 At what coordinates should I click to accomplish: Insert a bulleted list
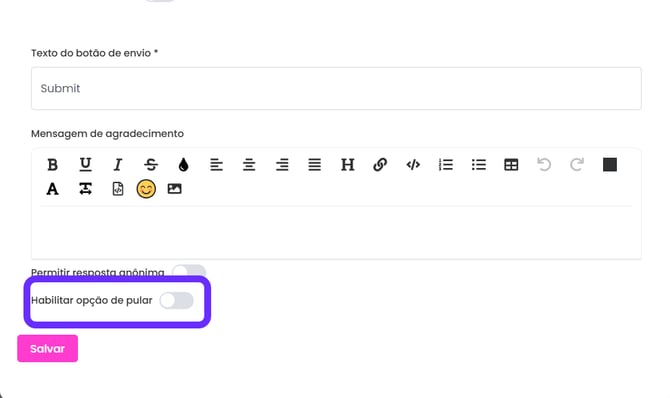click(x=479, y=165)
